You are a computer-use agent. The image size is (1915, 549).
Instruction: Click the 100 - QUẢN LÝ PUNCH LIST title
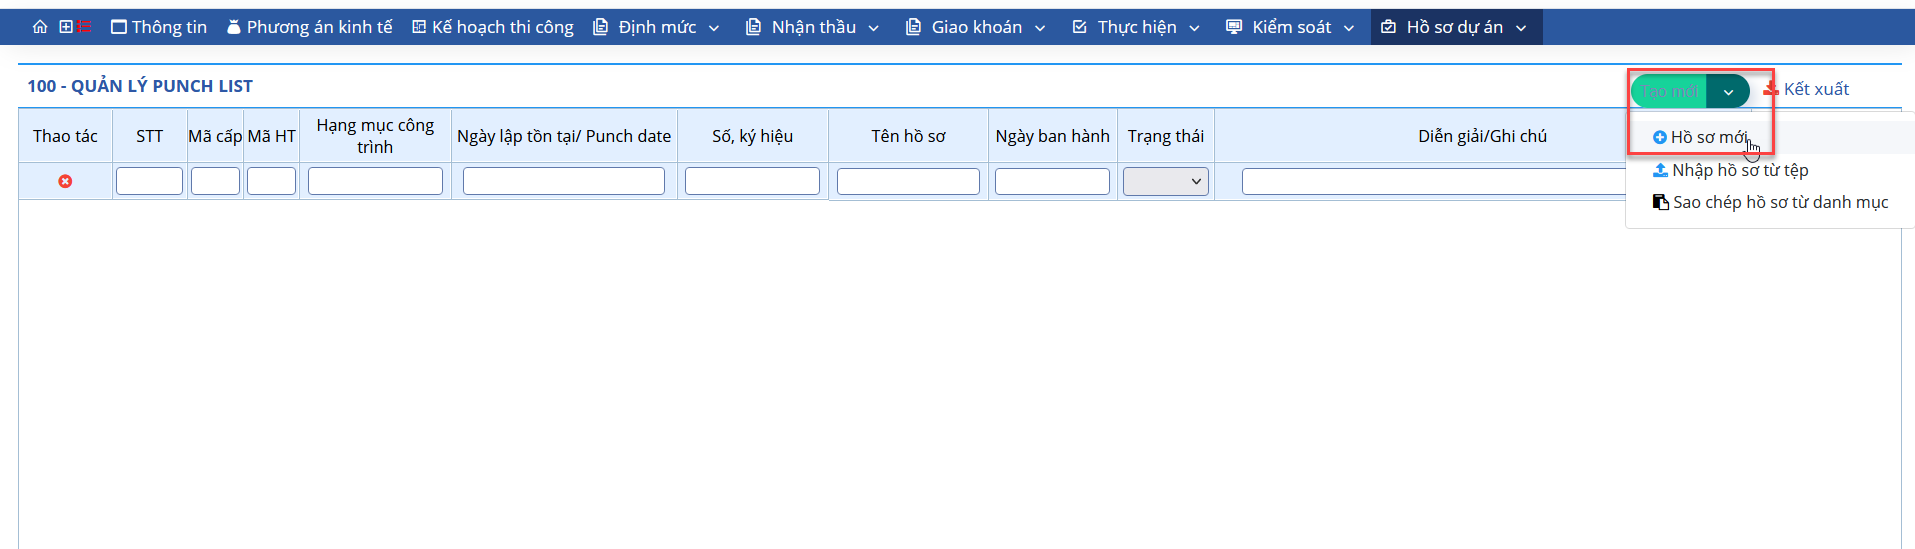pos(140,86)
